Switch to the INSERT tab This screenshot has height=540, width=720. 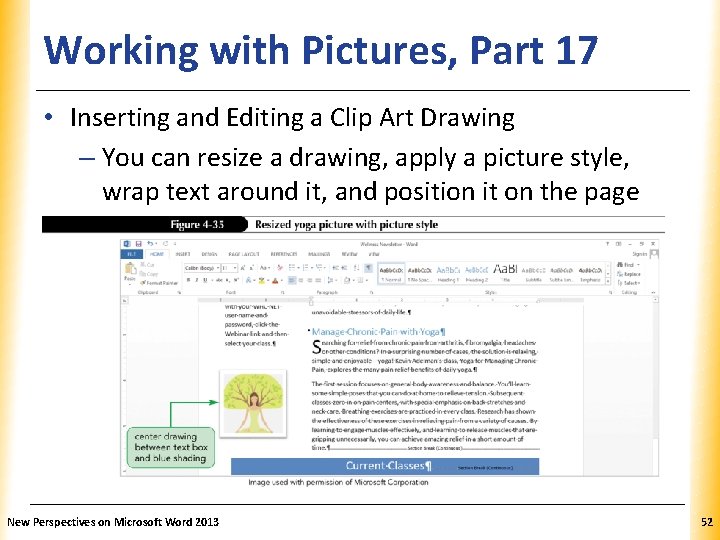click(x=183, y=254)
